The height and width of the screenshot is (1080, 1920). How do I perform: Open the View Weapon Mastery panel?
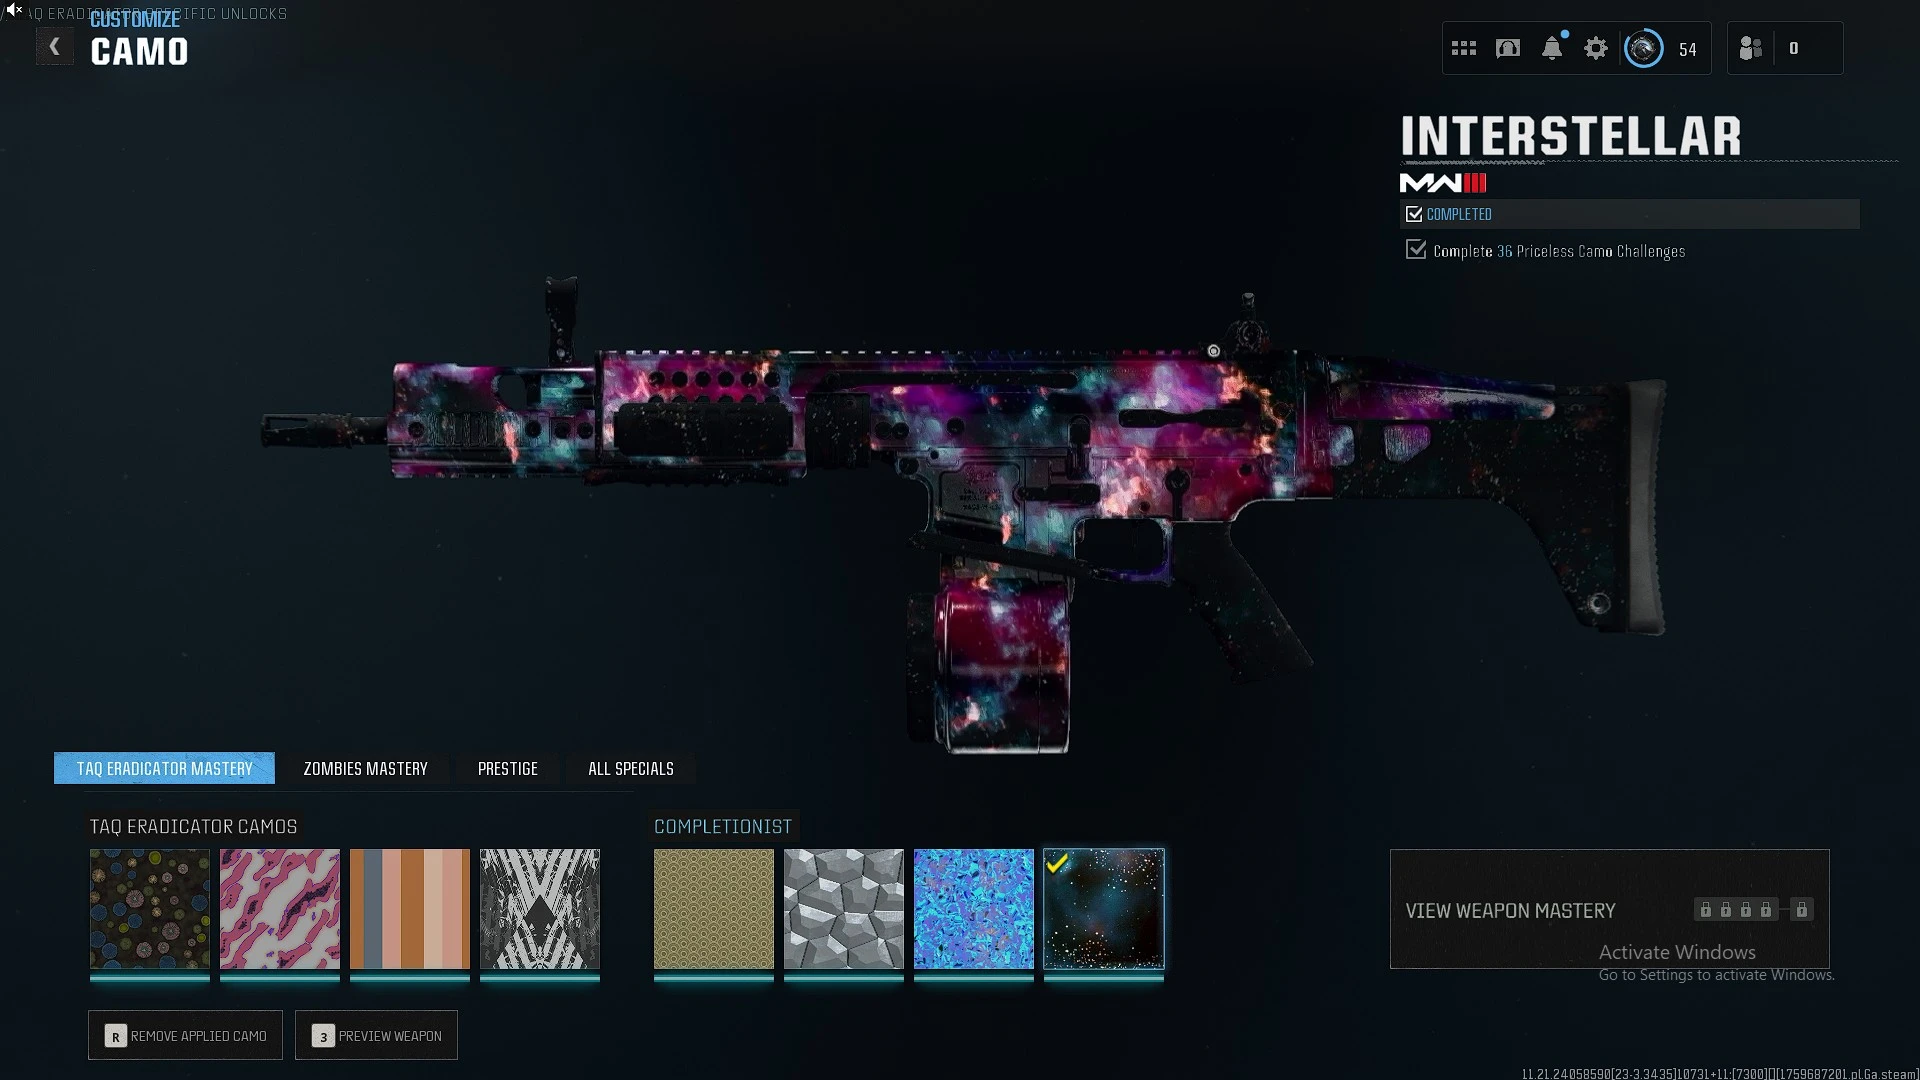(x=1609, y=909)
